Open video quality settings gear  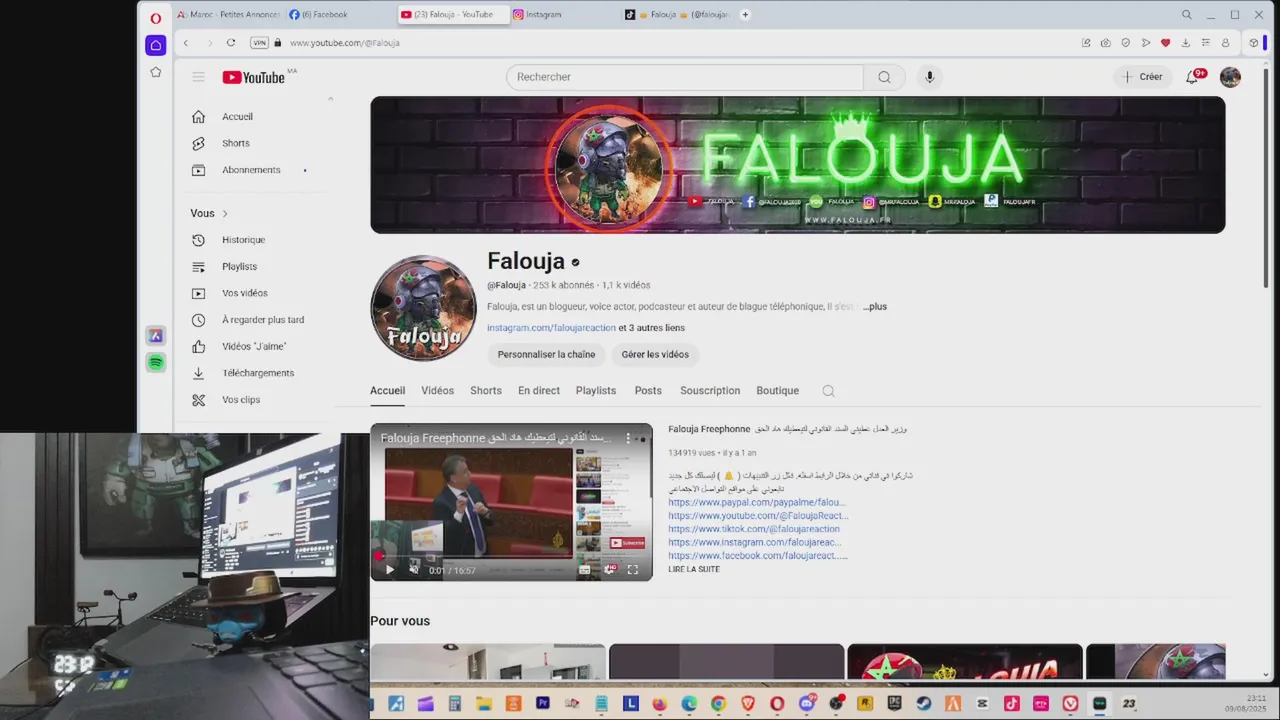609,570
